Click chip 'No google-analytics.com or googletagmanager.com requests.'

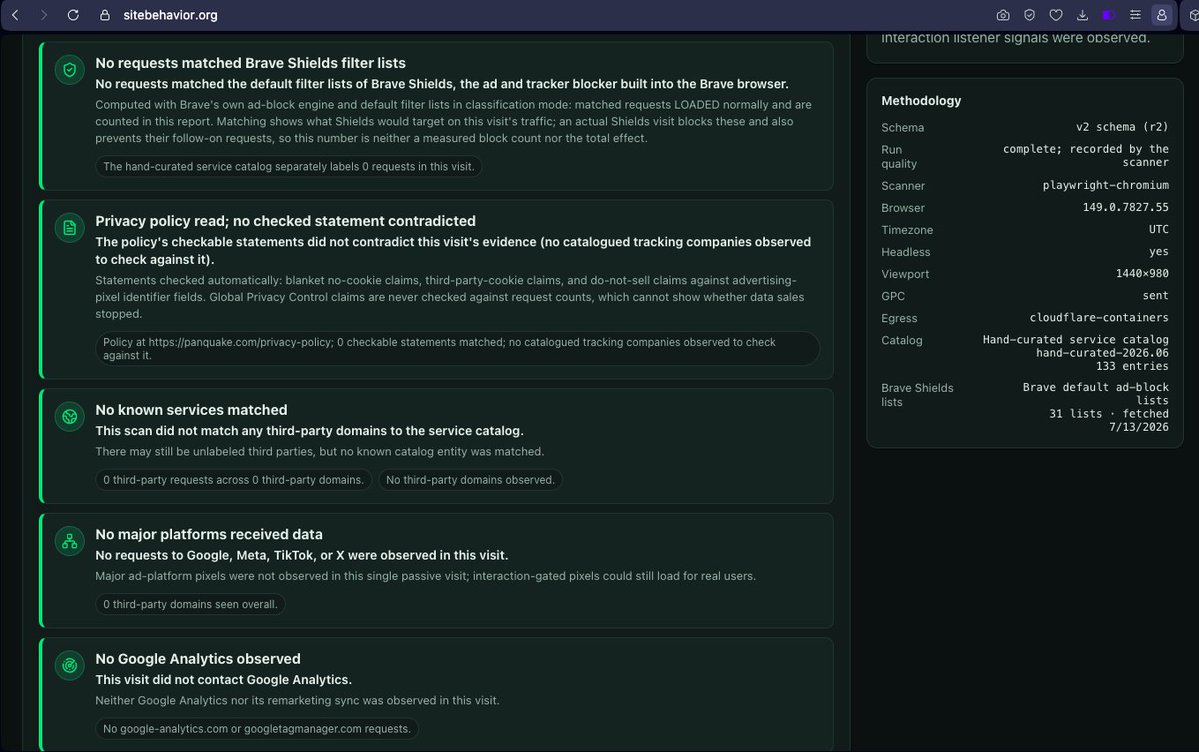(257, 729)
